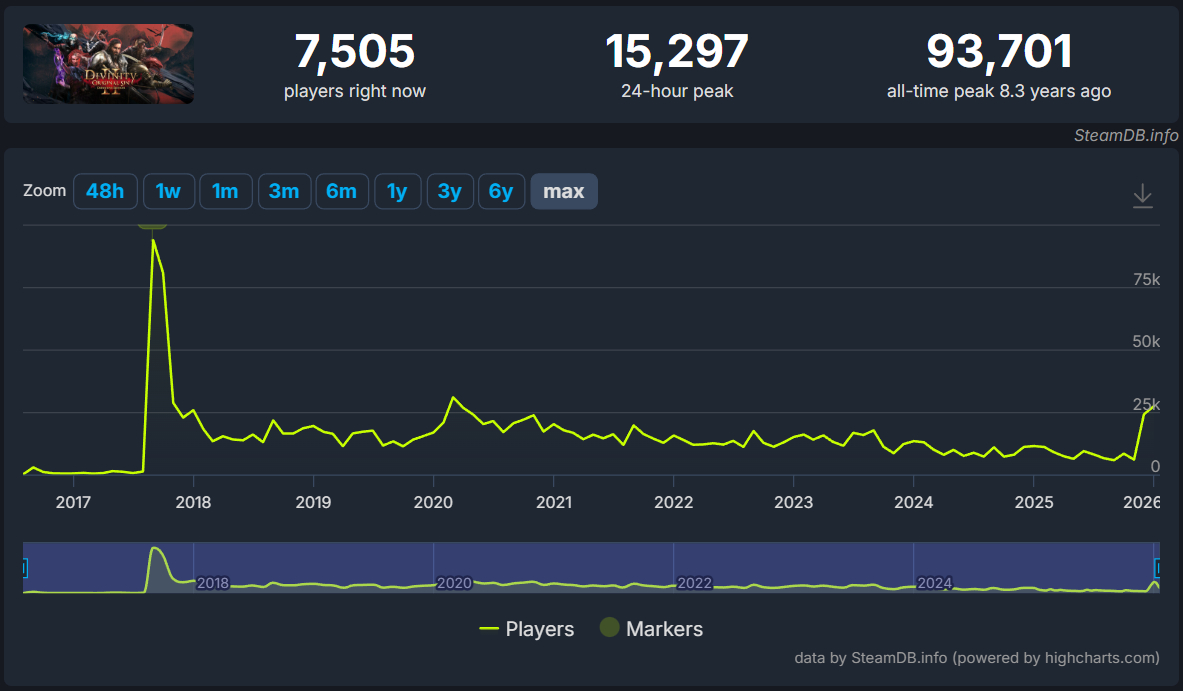This screenshot has height=691, width=1183.
Task: Switch to the 3m zoom range
Action: click(283, 191)
